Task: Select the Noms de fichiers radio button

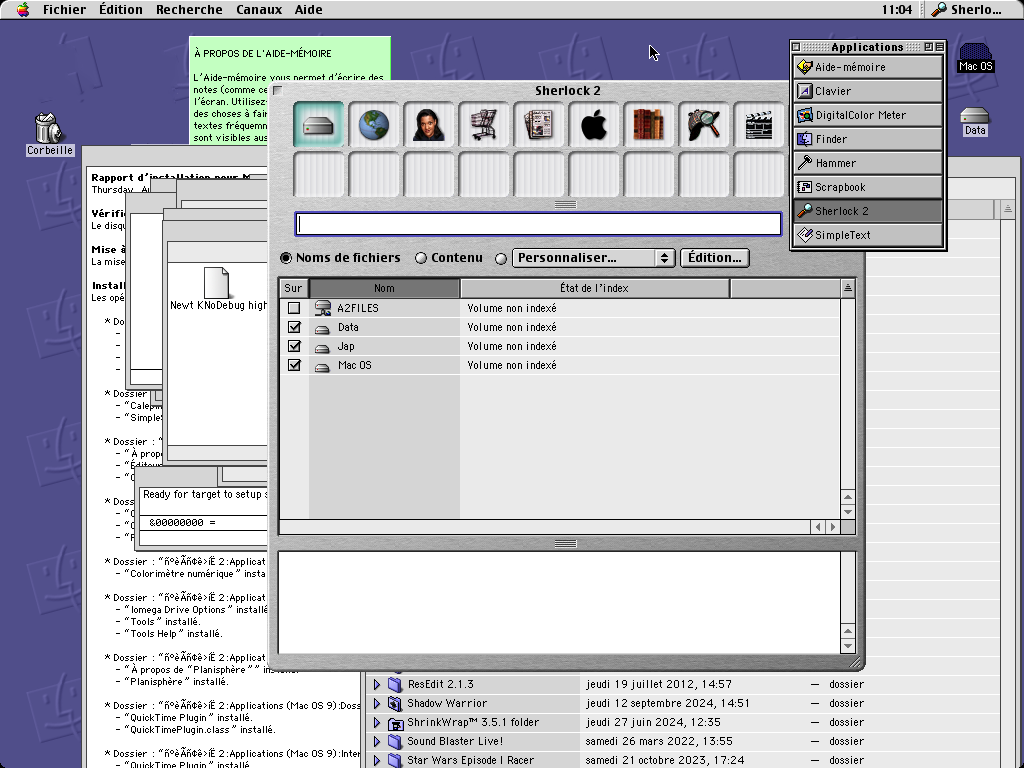Action: [286, 258]
